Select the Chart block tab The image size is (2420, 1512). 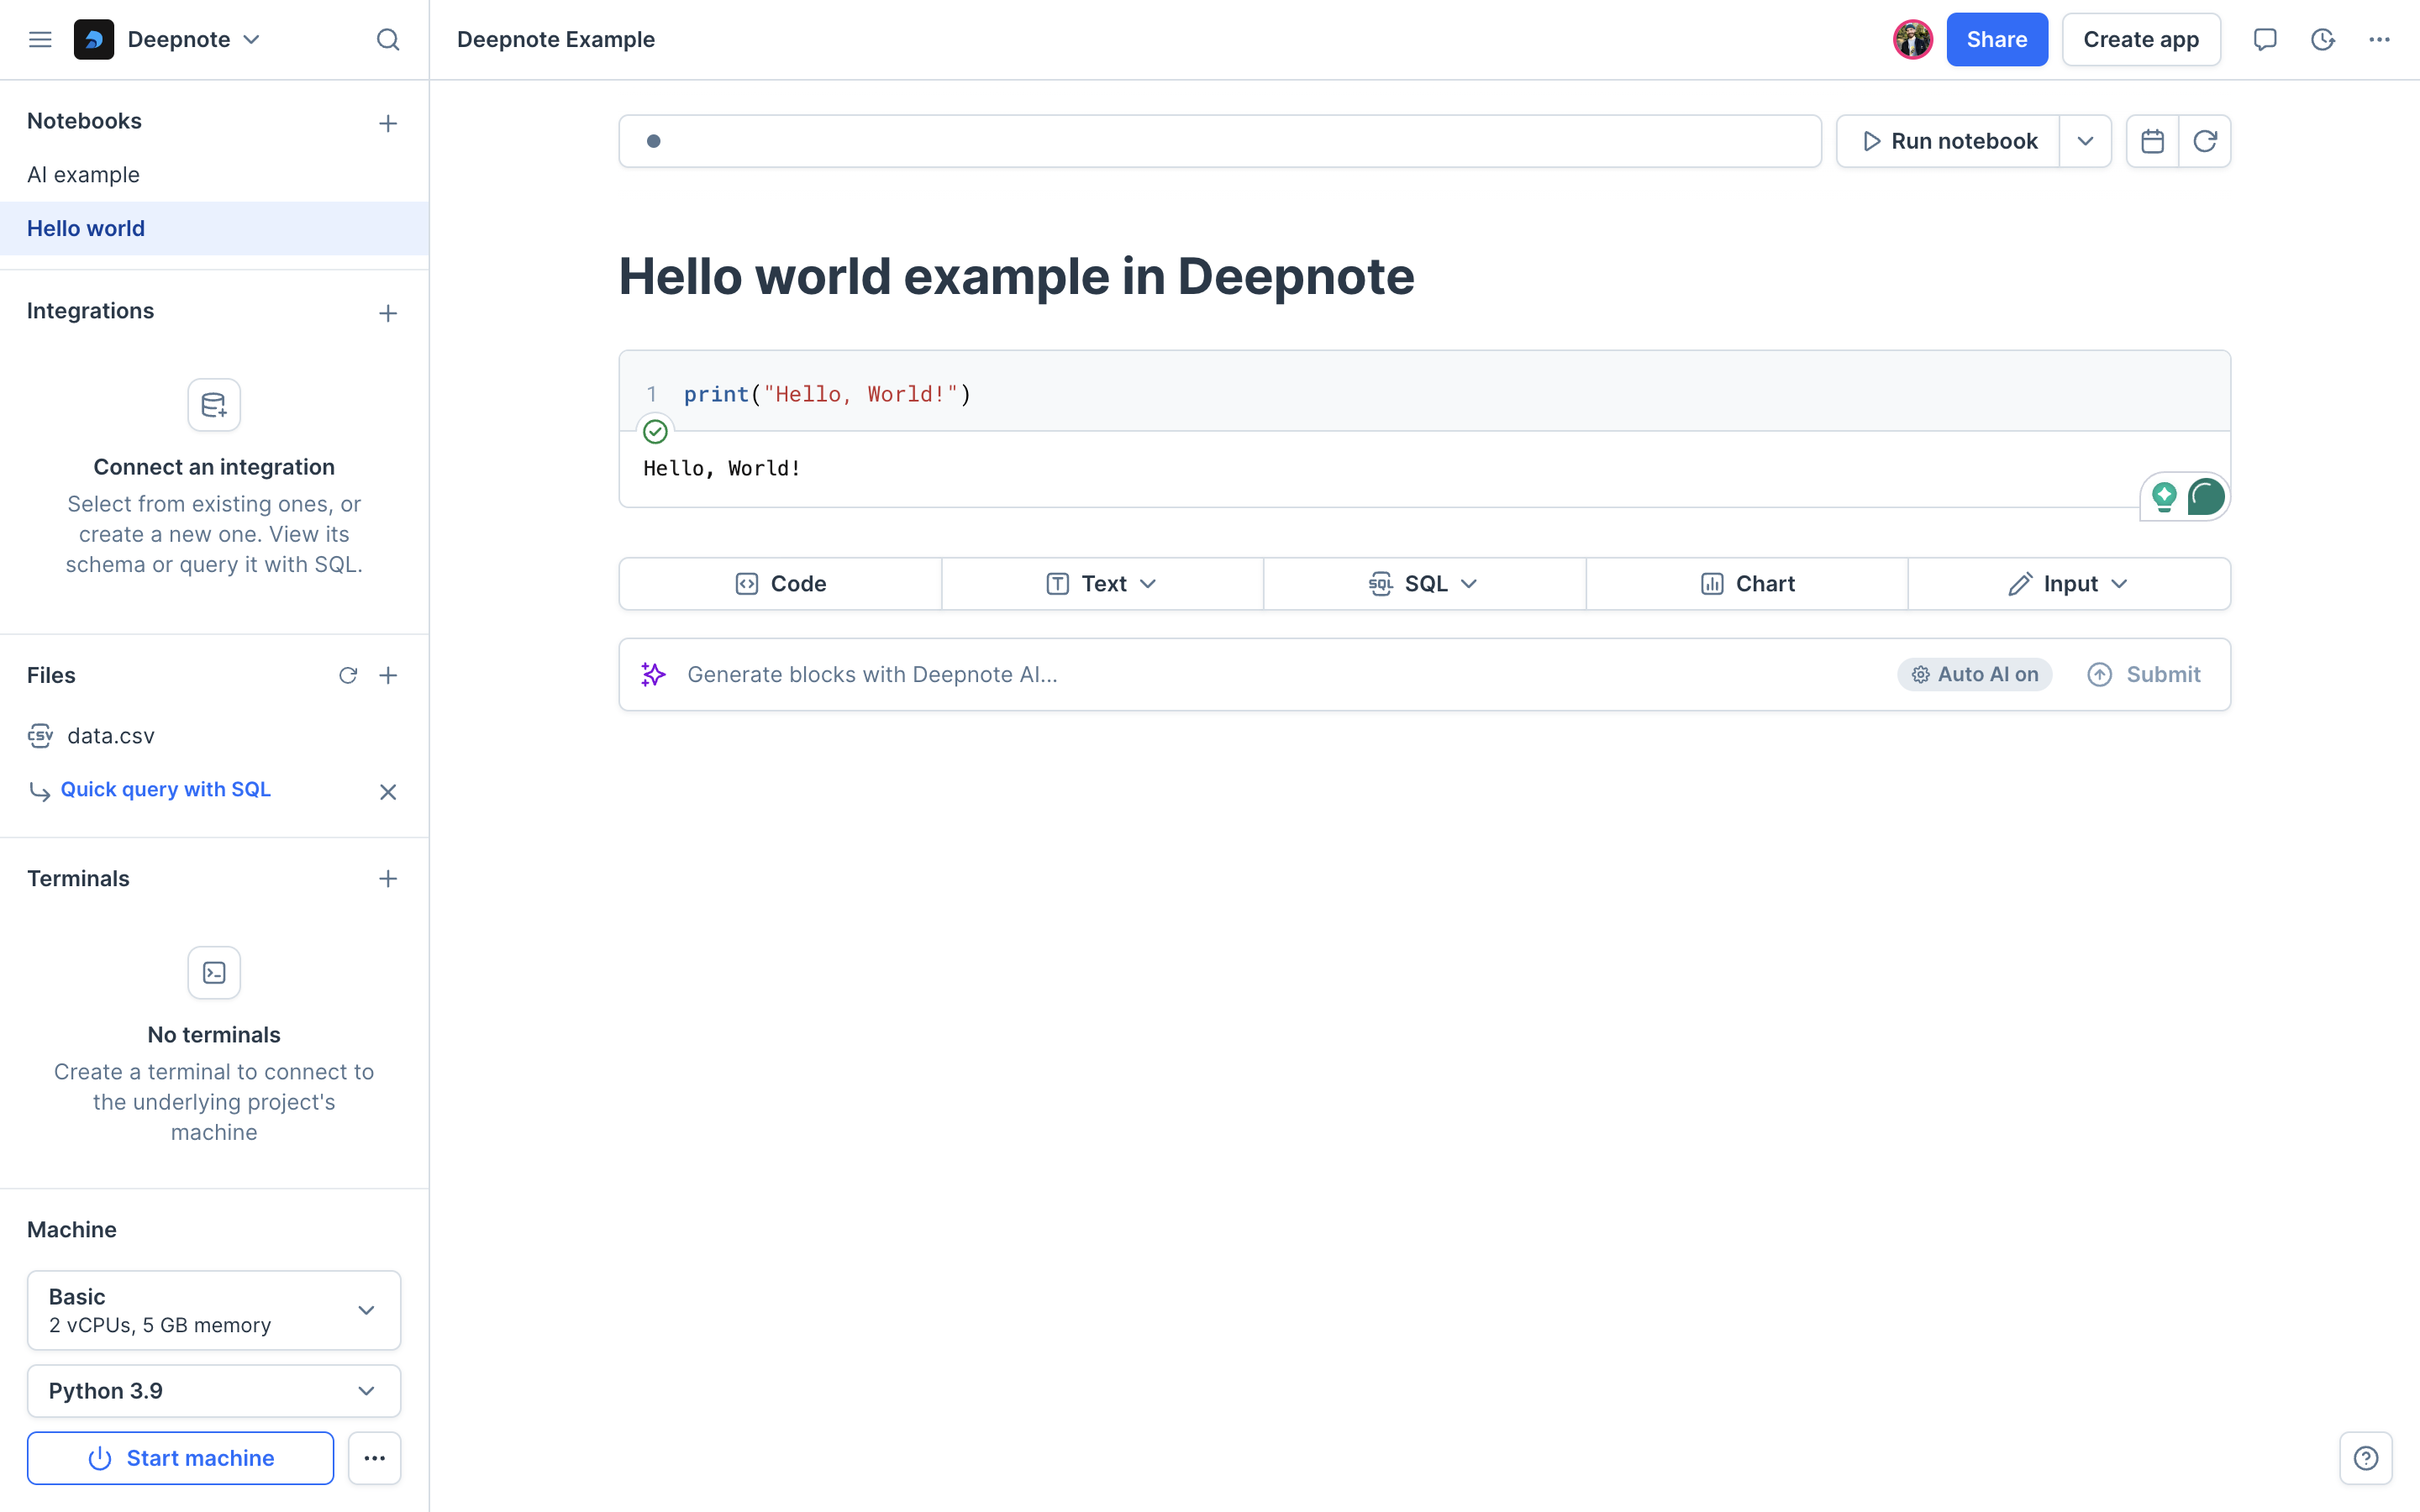point(1748,584)
